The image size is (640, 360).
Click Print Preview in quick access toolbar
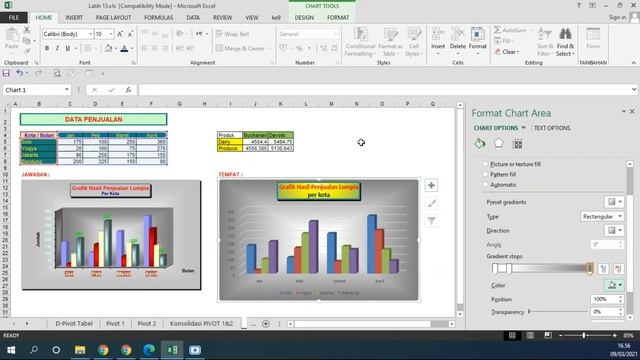(57, 73)
